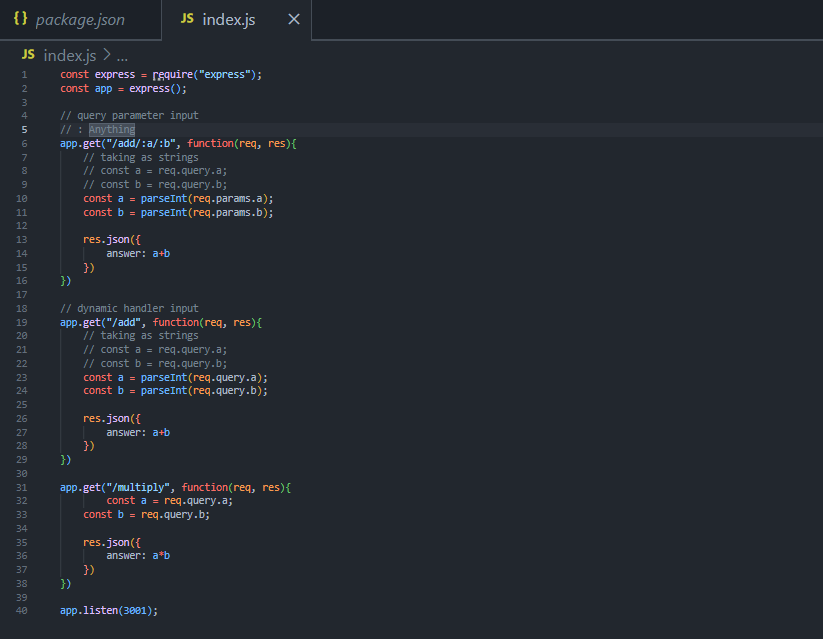Open the index.js breadcrumb item
The height and width of the screenshot is (639, 823).
click(x=70, y=55)
